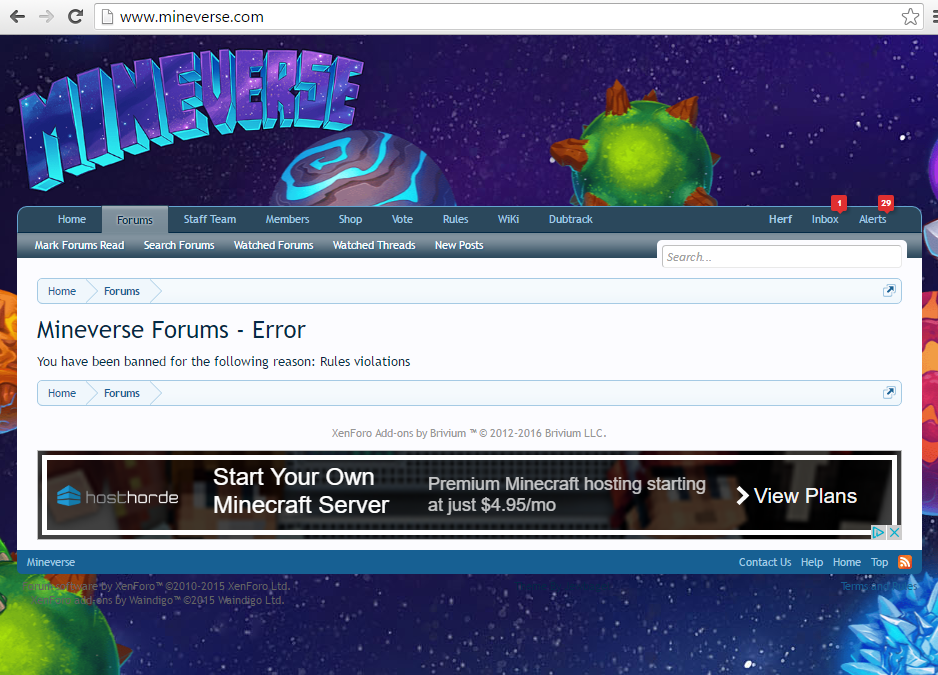Click Forums in bottom breadcrumb
The width and height of the screenshot is (938, 675).
click(x=121, y=393)
